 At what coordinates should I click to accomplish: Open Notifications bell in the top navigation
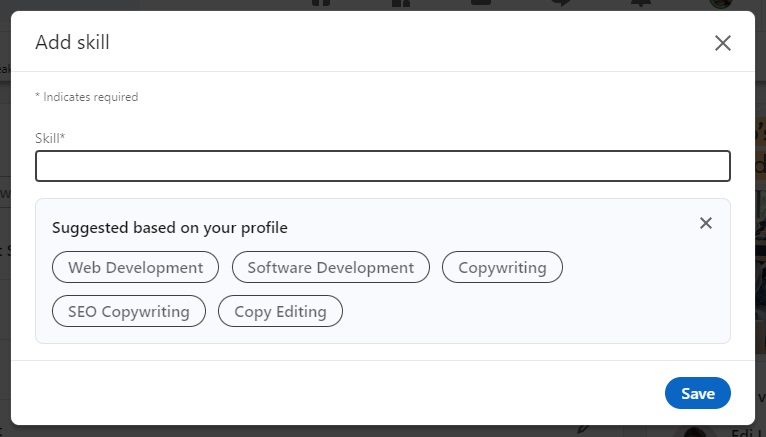pos(636,4)
